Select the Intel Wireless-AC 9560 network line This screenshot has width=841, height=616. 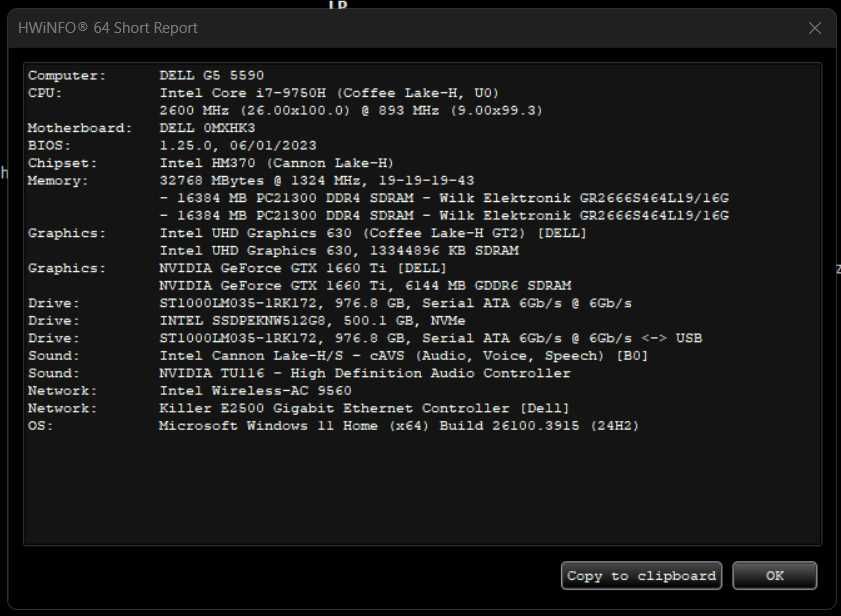(x=255, y=391)
